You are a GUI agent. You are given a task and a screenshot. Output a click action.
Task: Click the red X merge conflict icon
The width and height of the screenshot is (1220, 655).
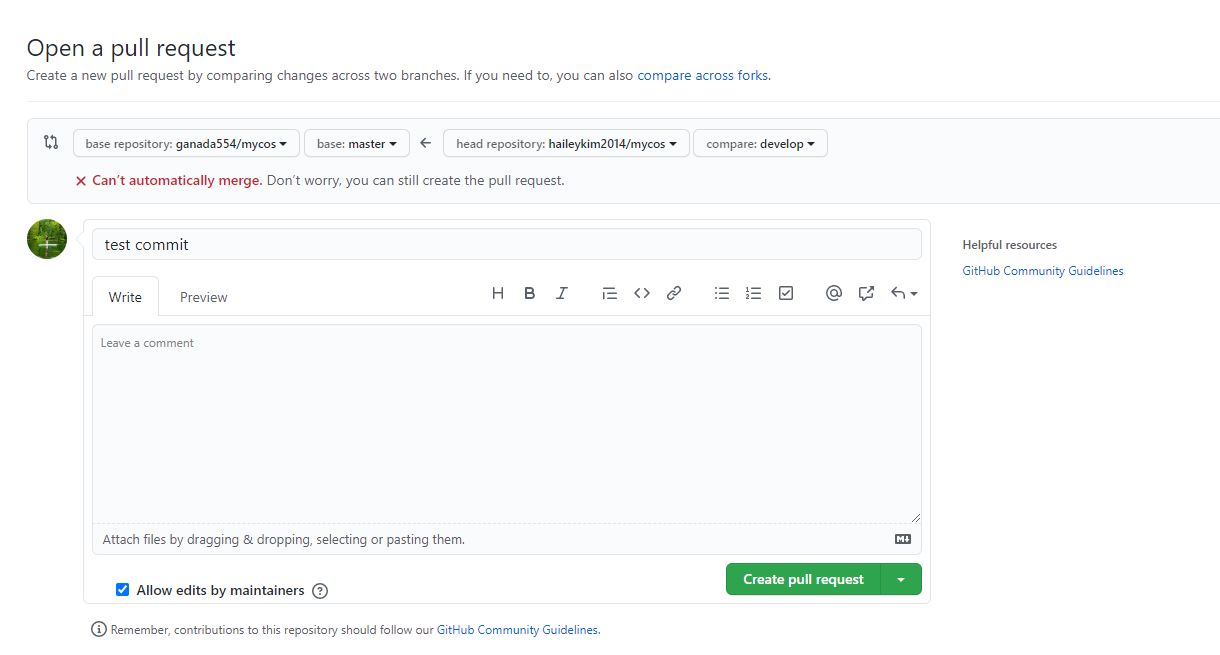81,181
